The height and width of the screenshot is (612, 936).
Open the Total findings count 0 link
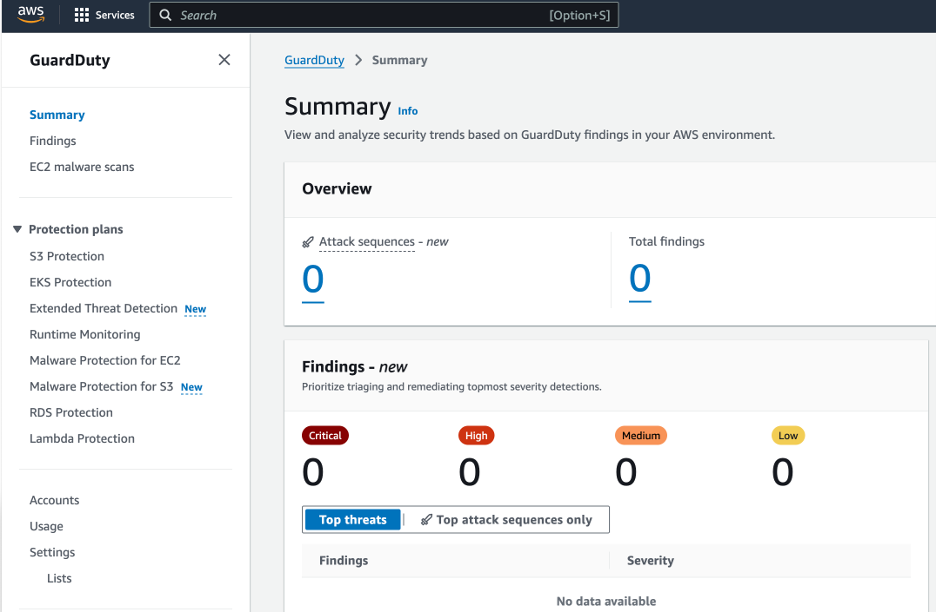click(640, 279)
